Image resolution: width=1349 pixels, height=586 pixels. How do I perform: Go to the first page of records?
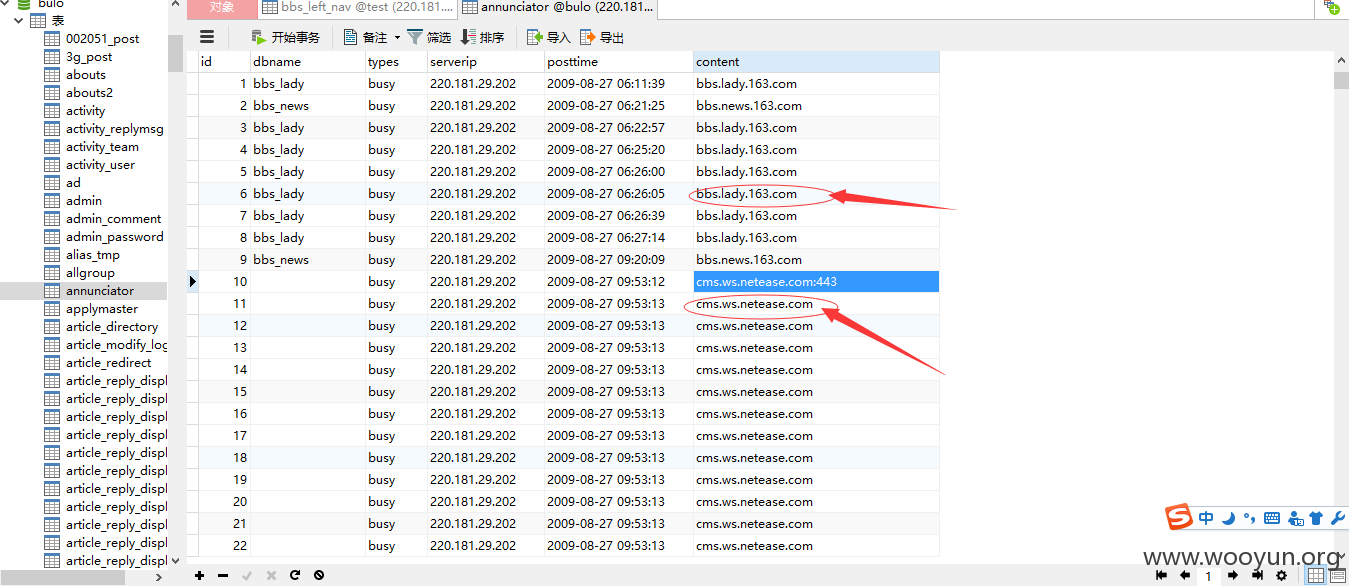click(1161, 575)
